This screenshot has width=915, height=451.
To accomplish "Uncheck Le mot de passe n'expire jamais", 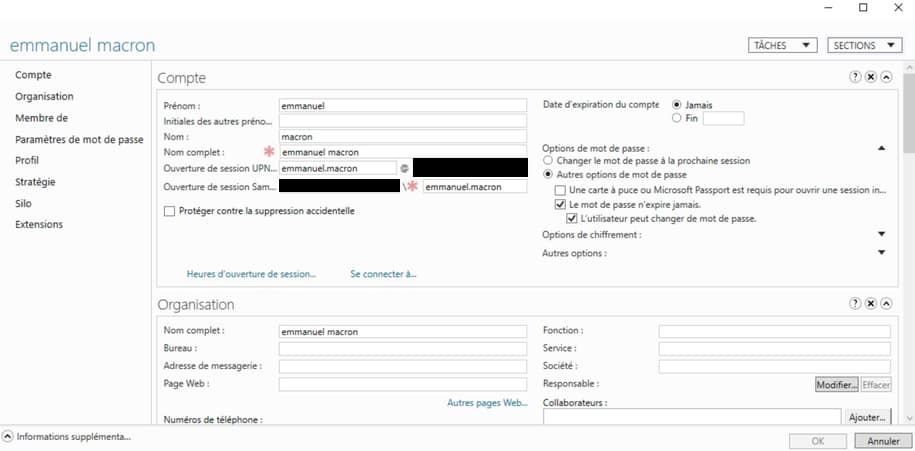I will (561, 204).
